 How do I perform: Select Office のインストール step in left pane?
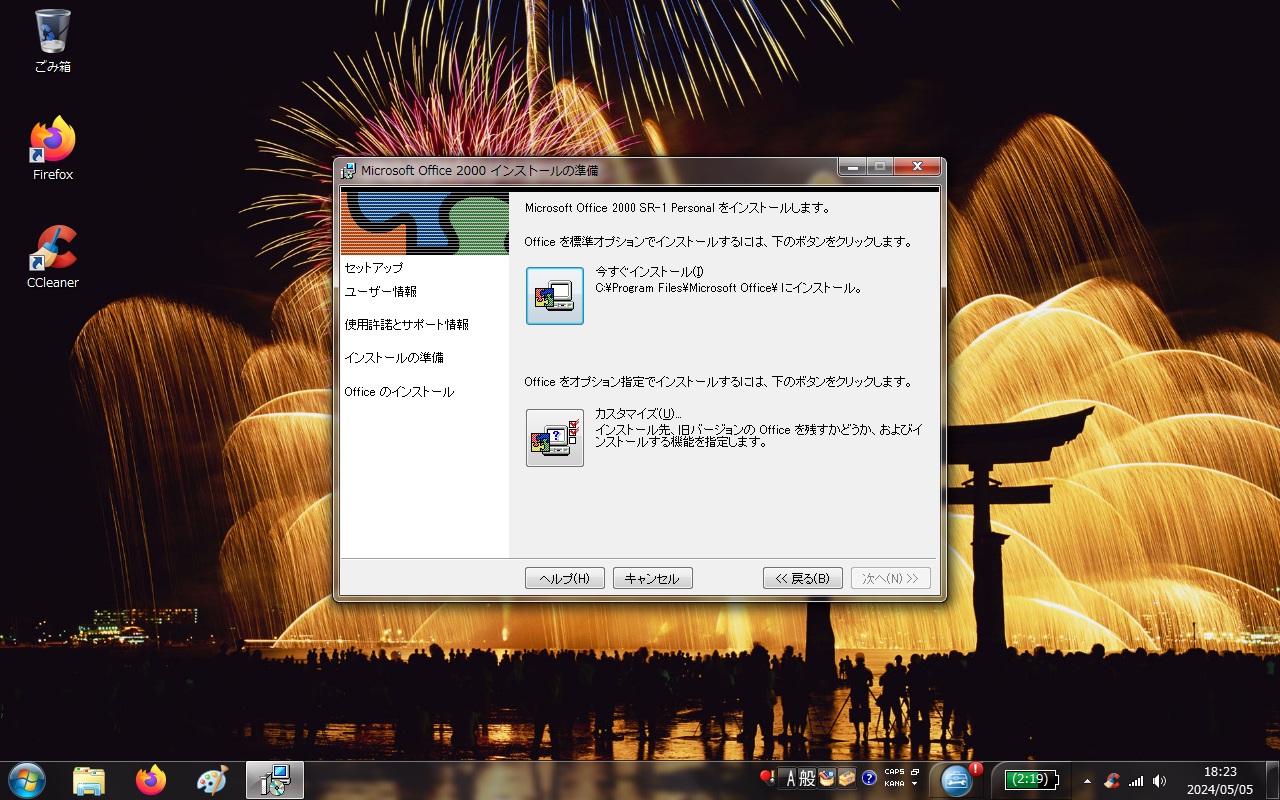pyautogui.click(x=399, y=392)
